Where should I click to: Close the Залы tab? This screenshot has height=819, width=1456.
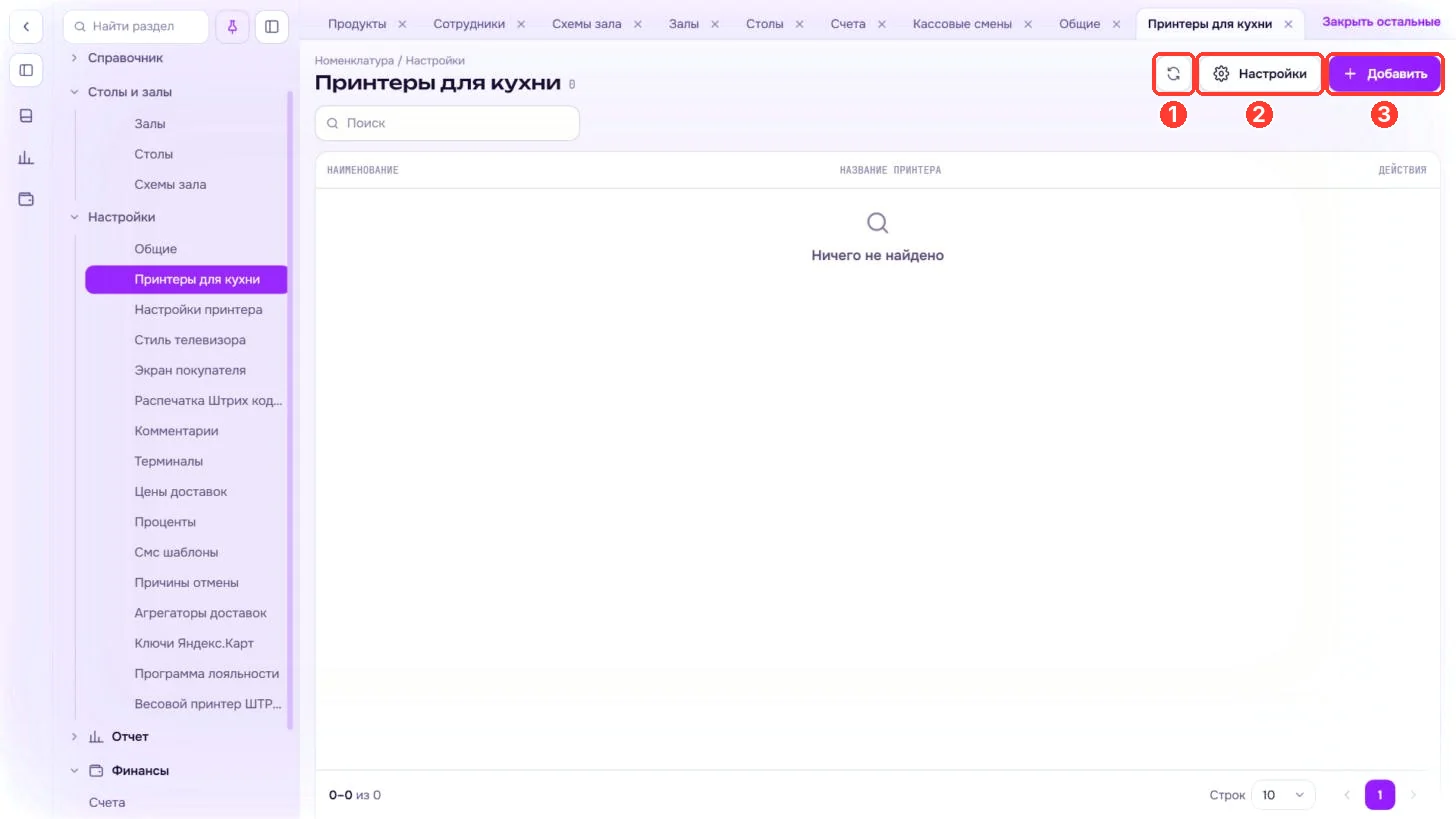point(715,24)
